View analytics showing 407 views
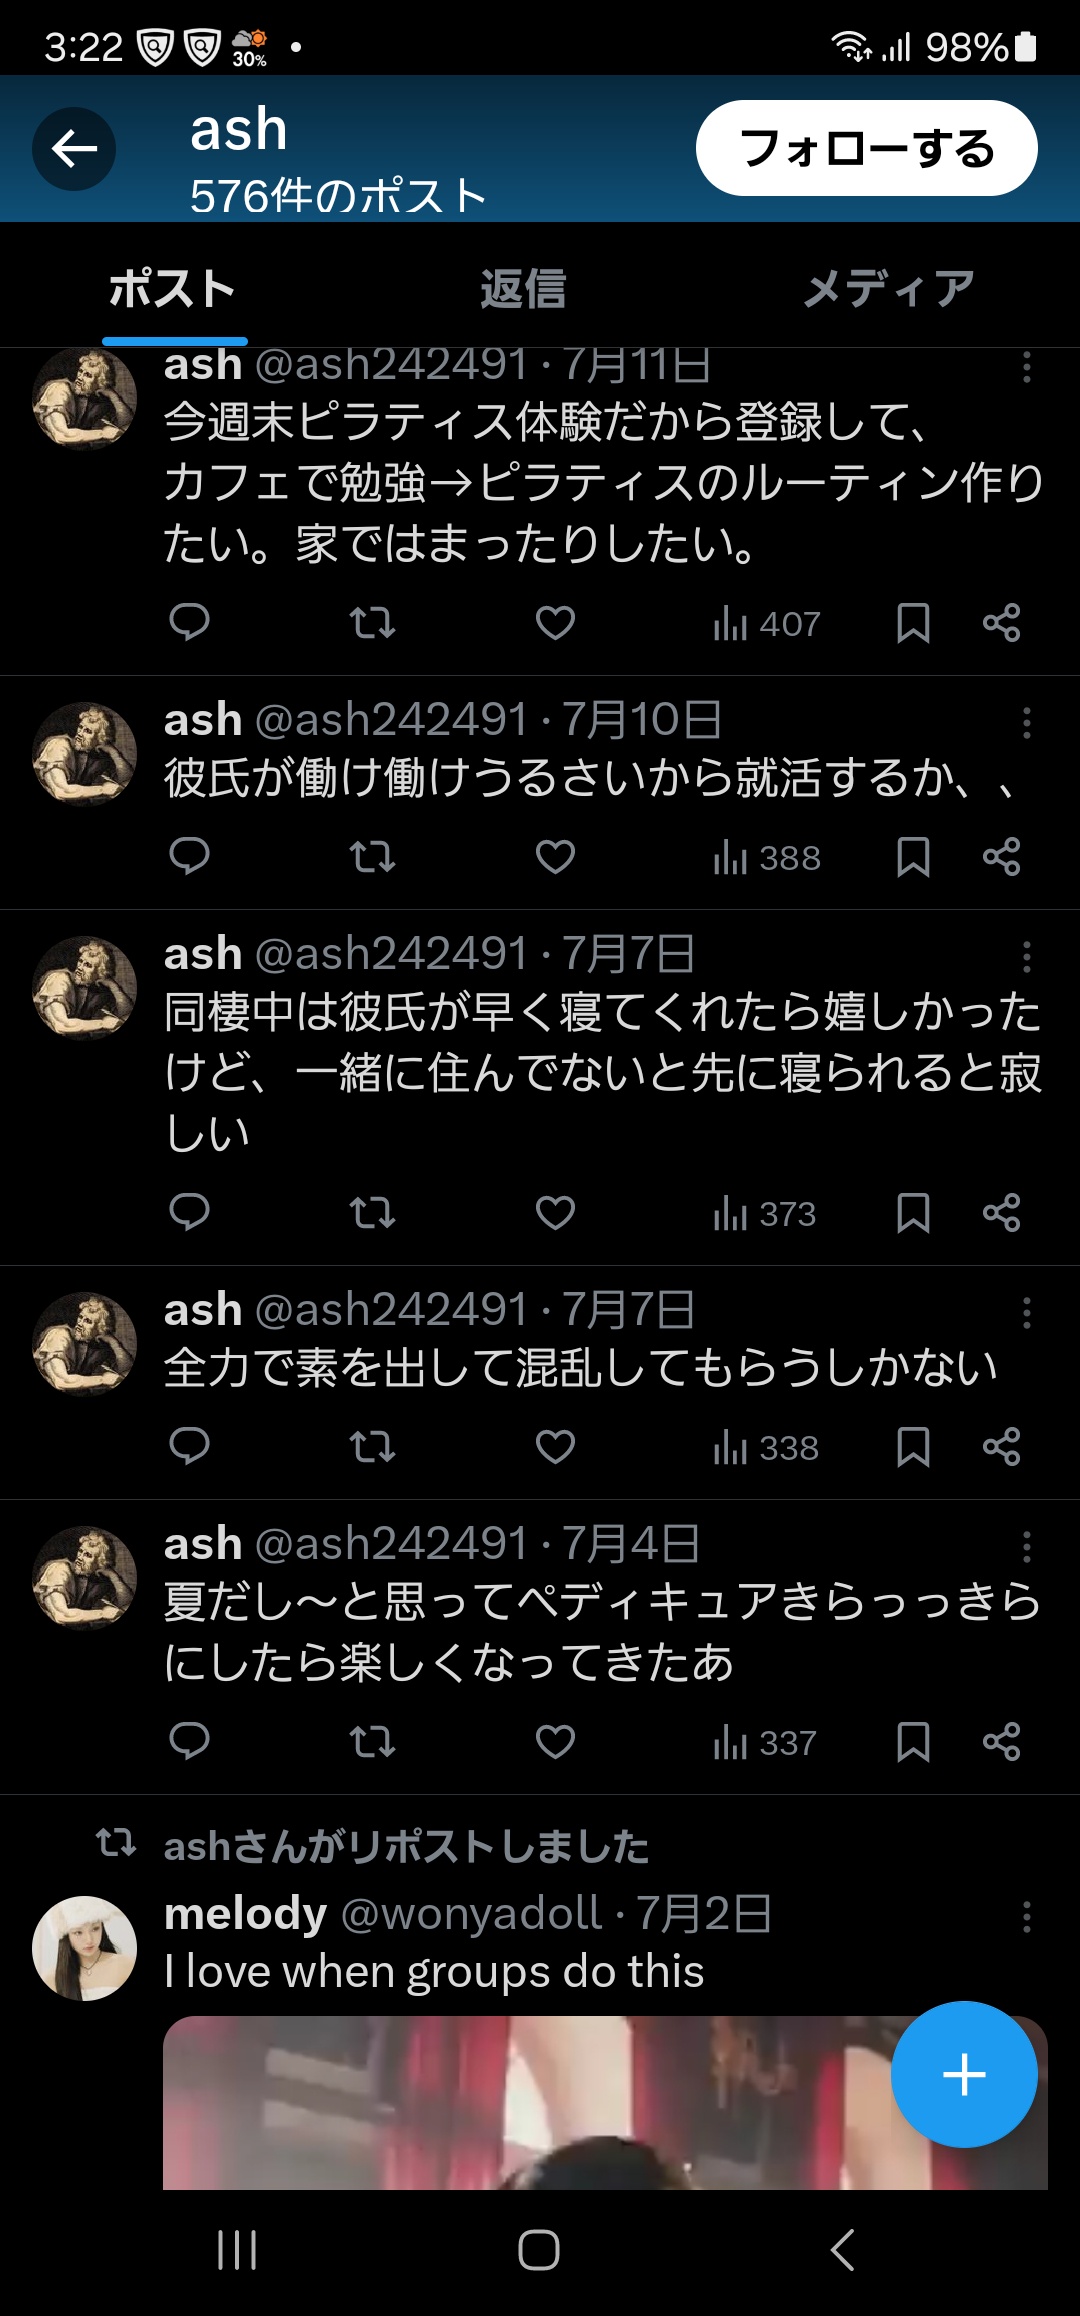The image size is (1080, 2316). coord(766,624)
